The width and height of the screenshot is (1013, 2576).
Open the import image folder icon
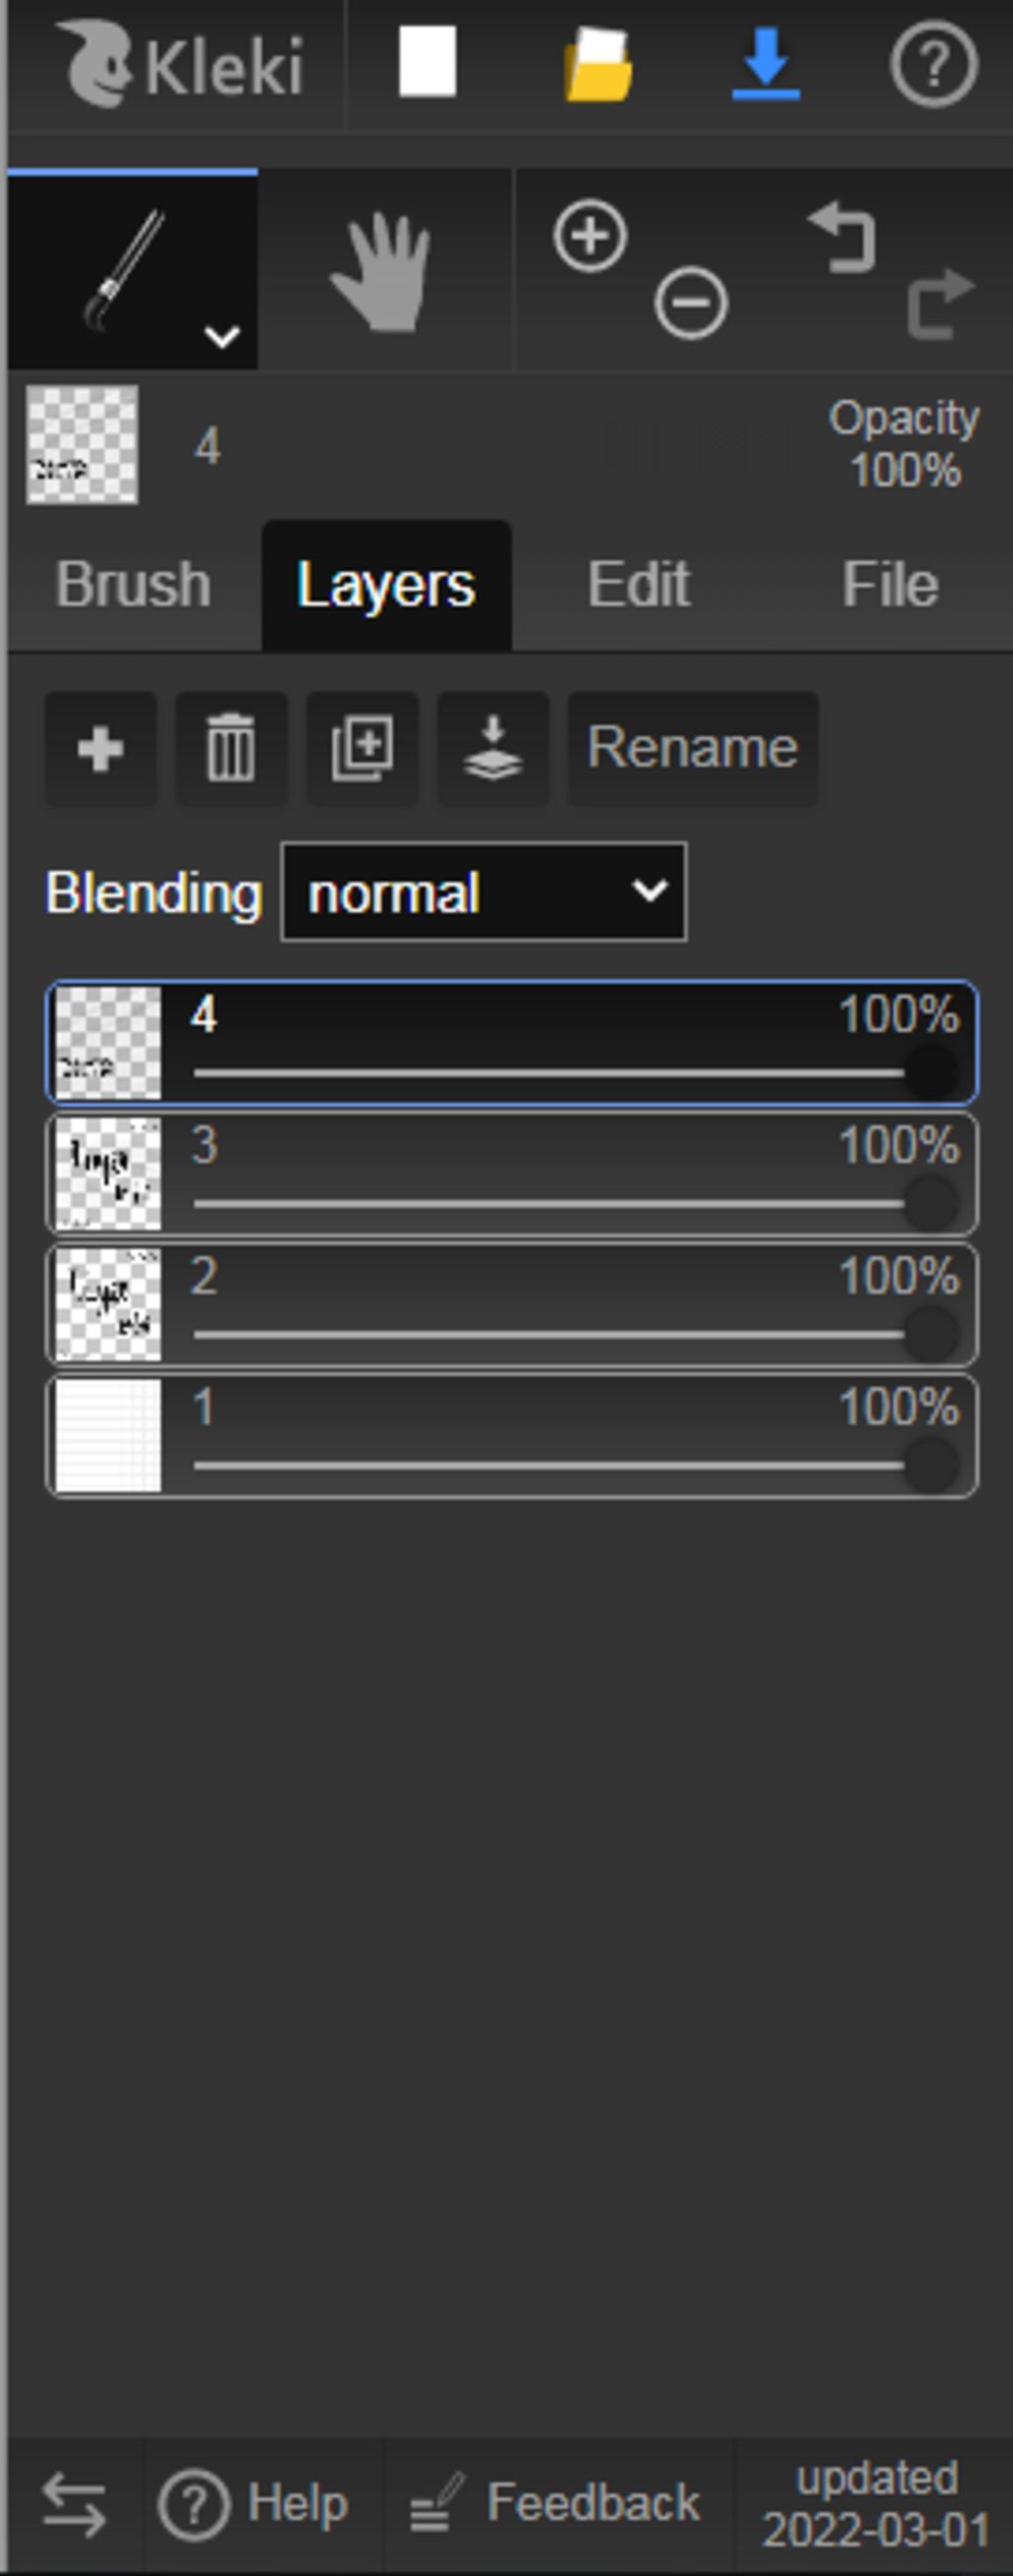pos(598,65)
